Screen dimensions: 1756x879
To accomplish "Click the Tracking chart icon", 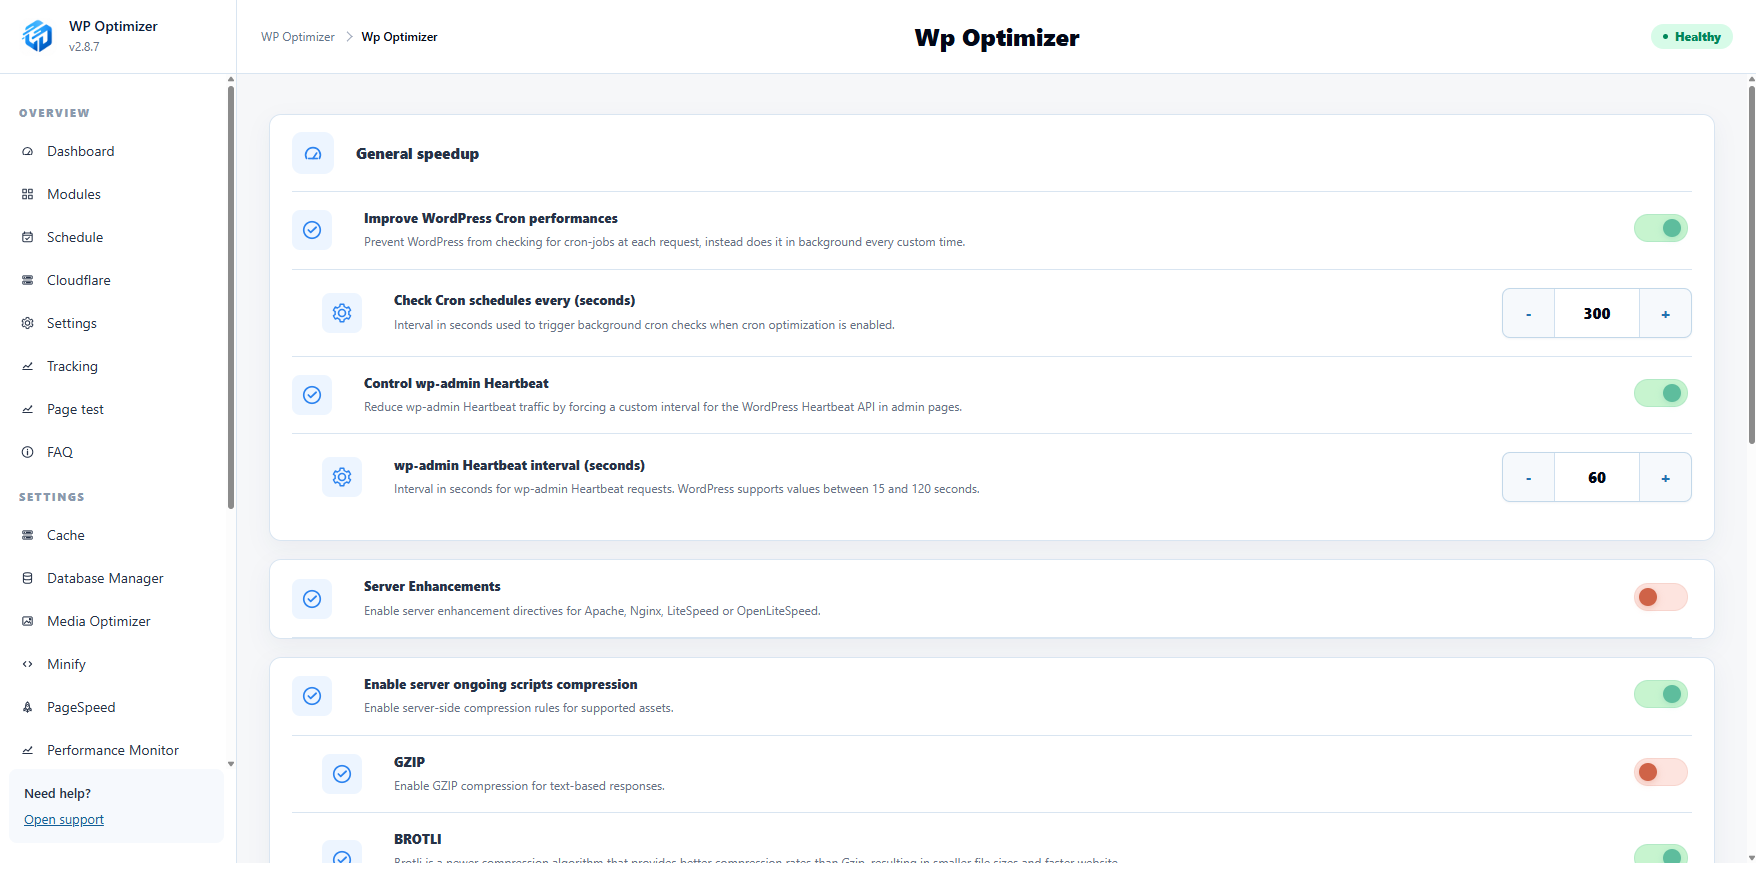I will tap(28, 367).
